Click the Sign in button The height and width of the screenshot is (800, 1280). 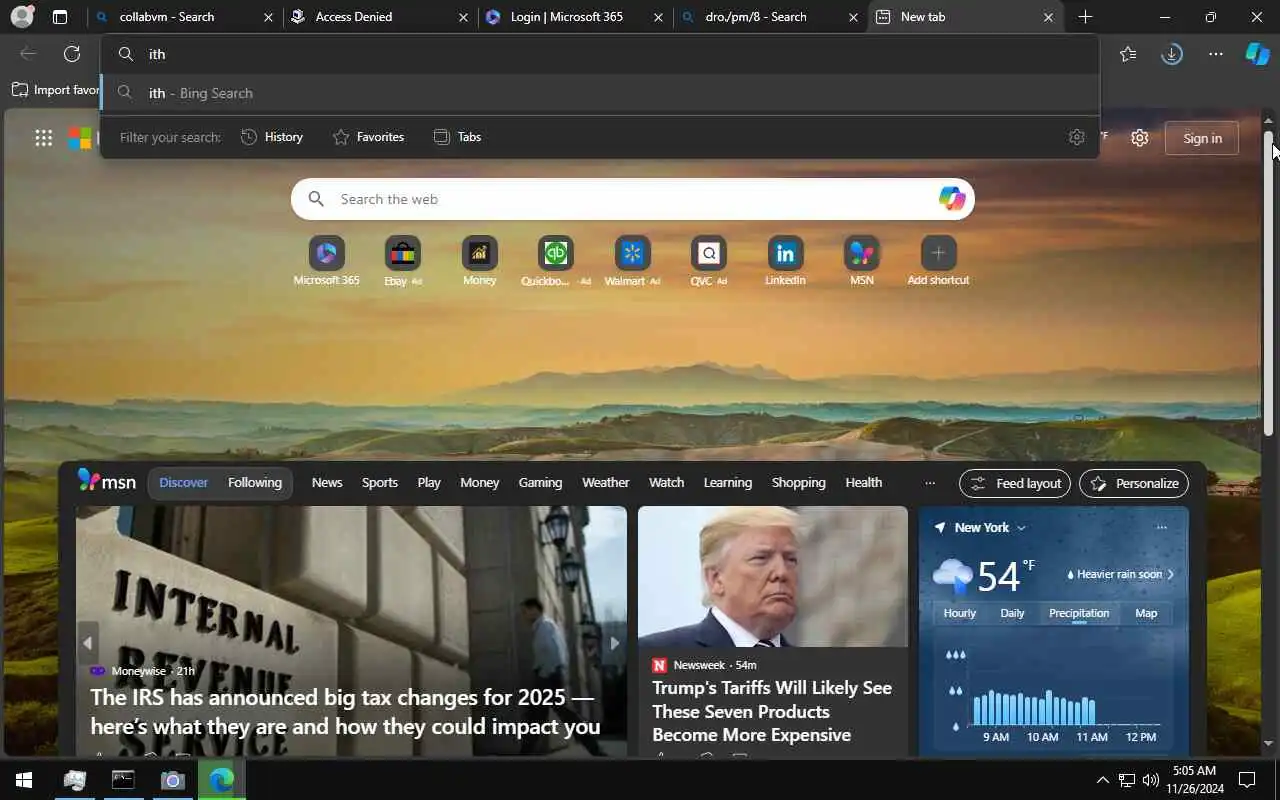click(x=1202, y=138)
